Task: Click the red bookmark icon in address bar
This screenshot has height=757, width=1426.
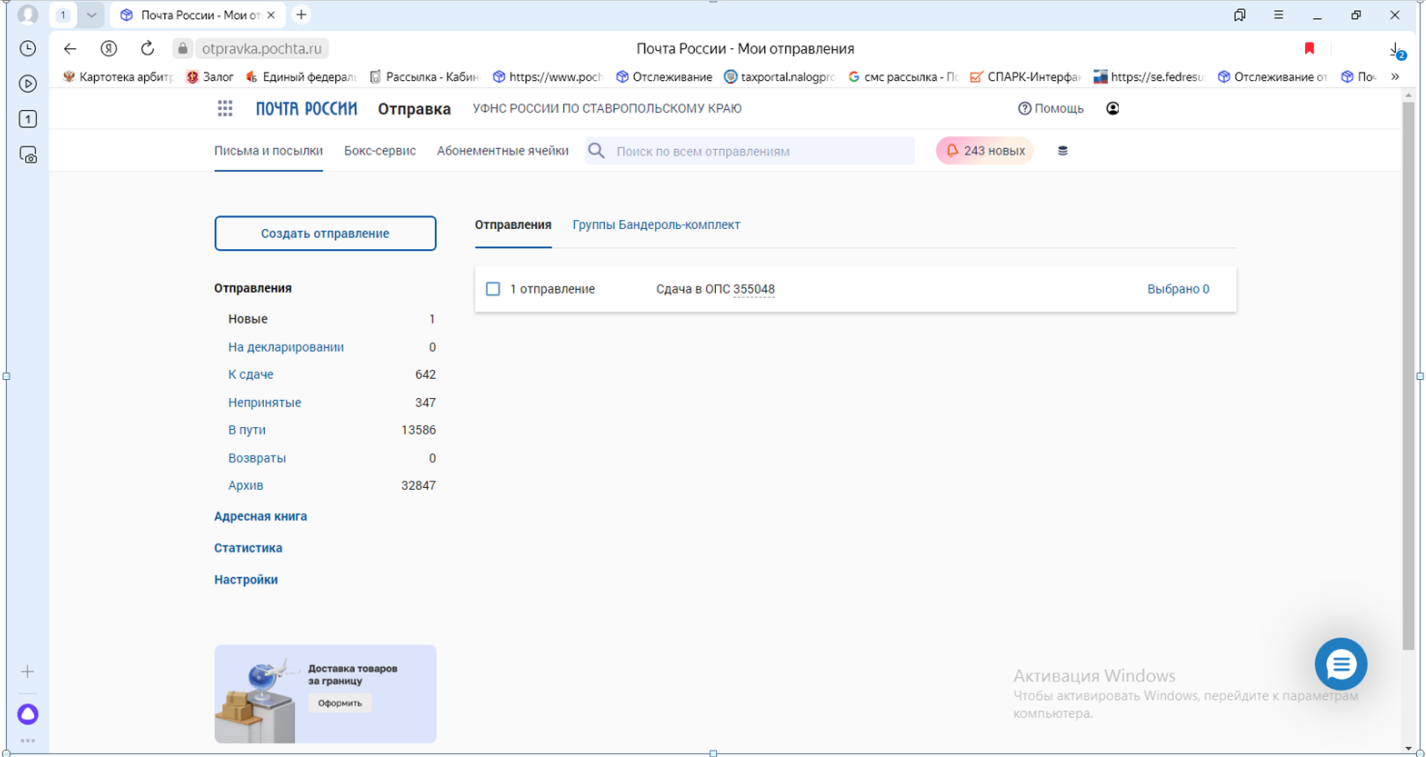Action: point(1309,48)
